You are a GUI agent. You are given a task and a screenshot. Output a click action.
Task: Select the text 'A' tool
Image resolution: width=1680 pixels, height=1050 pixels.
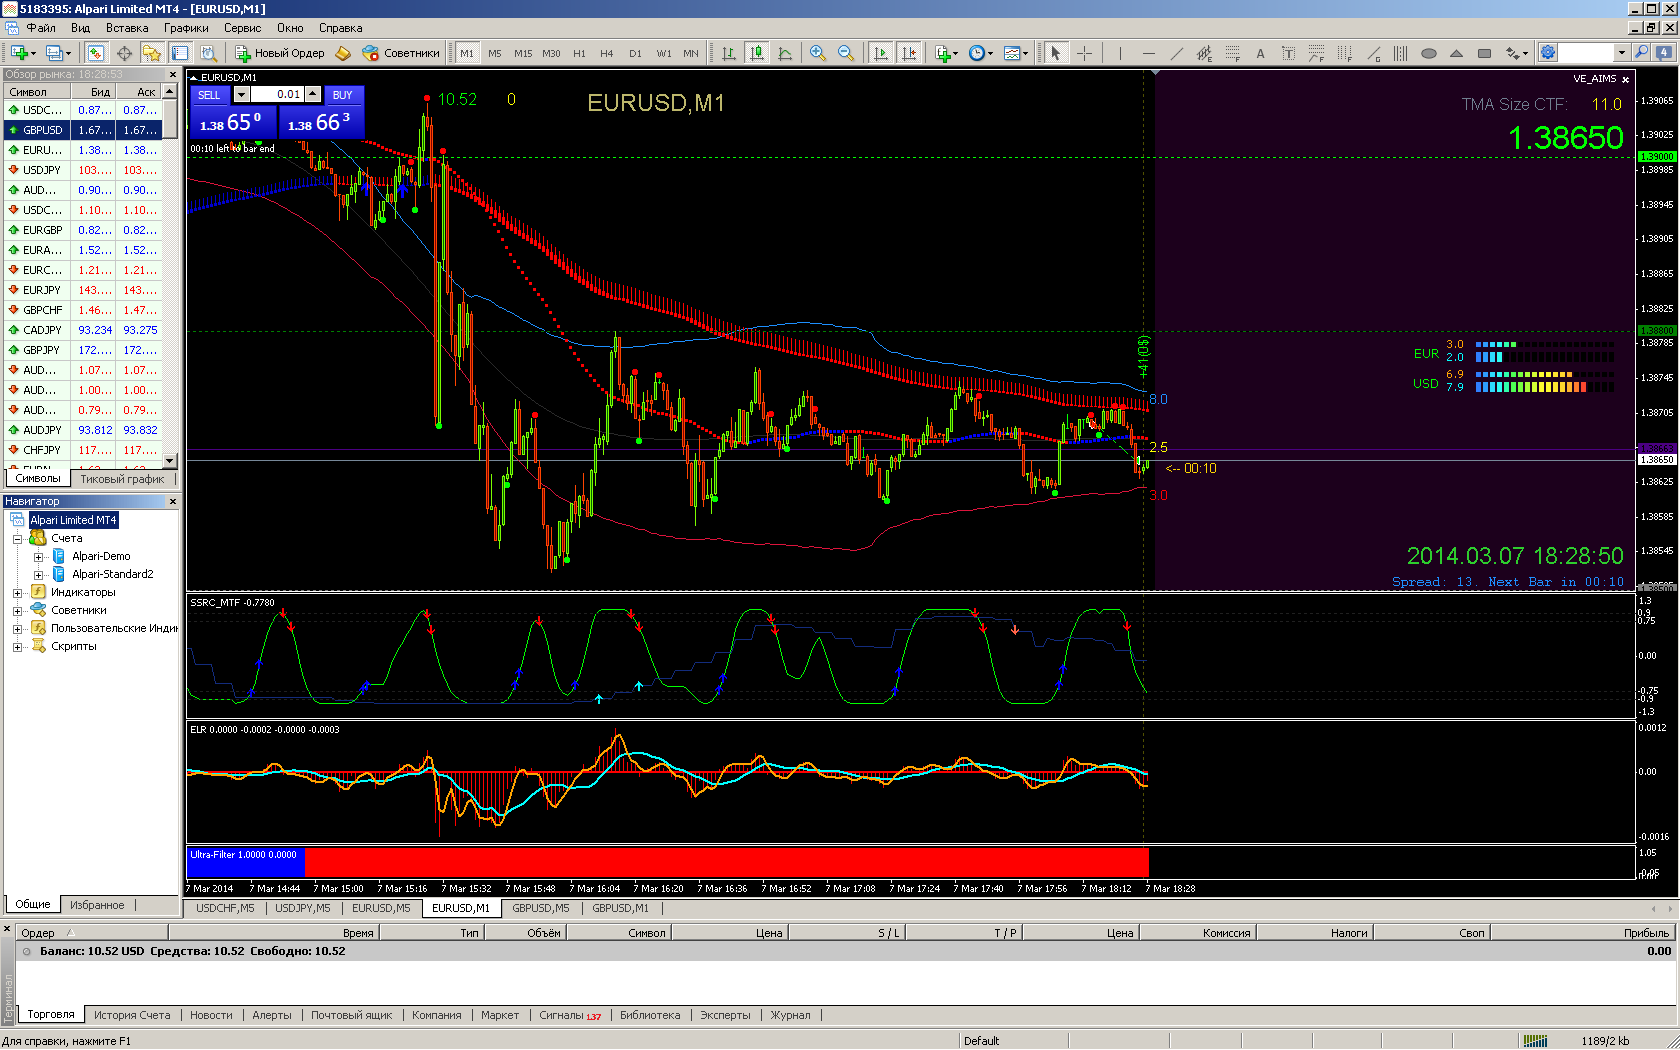pos(1260,53)
